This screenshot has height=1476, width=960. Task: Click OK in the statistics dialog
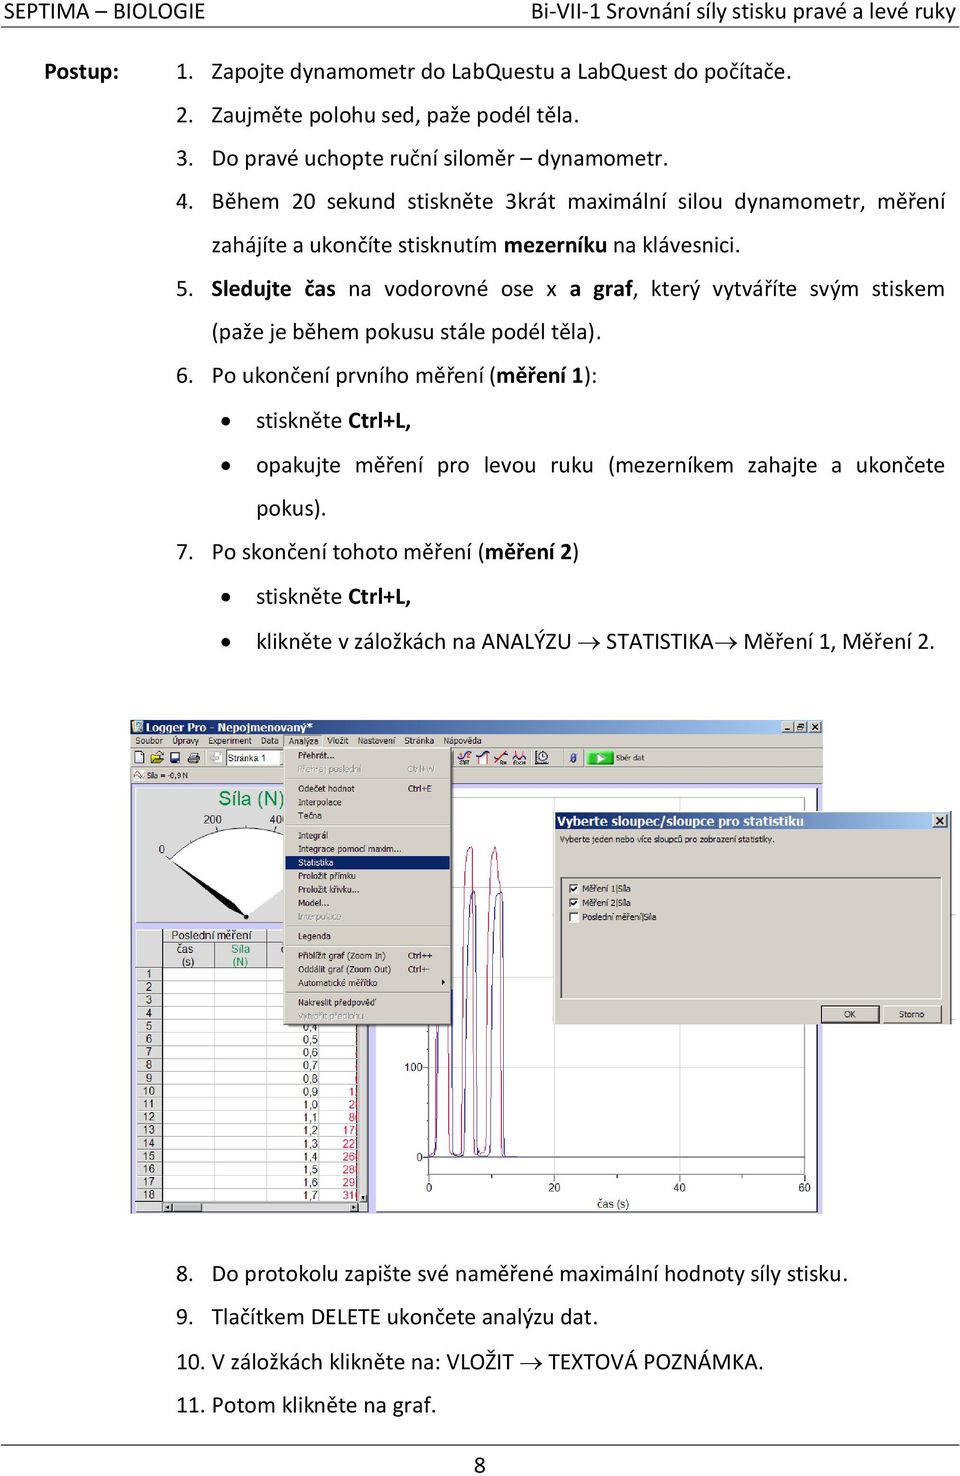tap(849, 1014)
